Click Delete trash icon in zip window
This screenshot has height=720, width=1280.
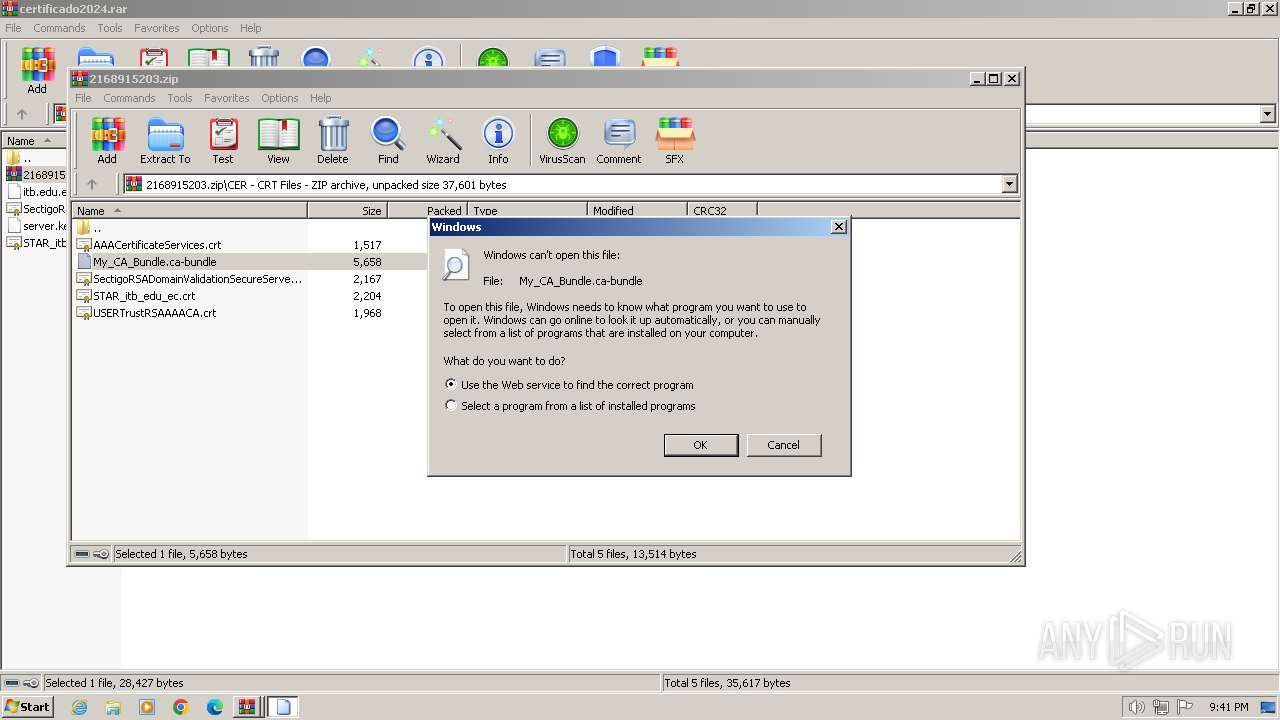coord(333,140)
